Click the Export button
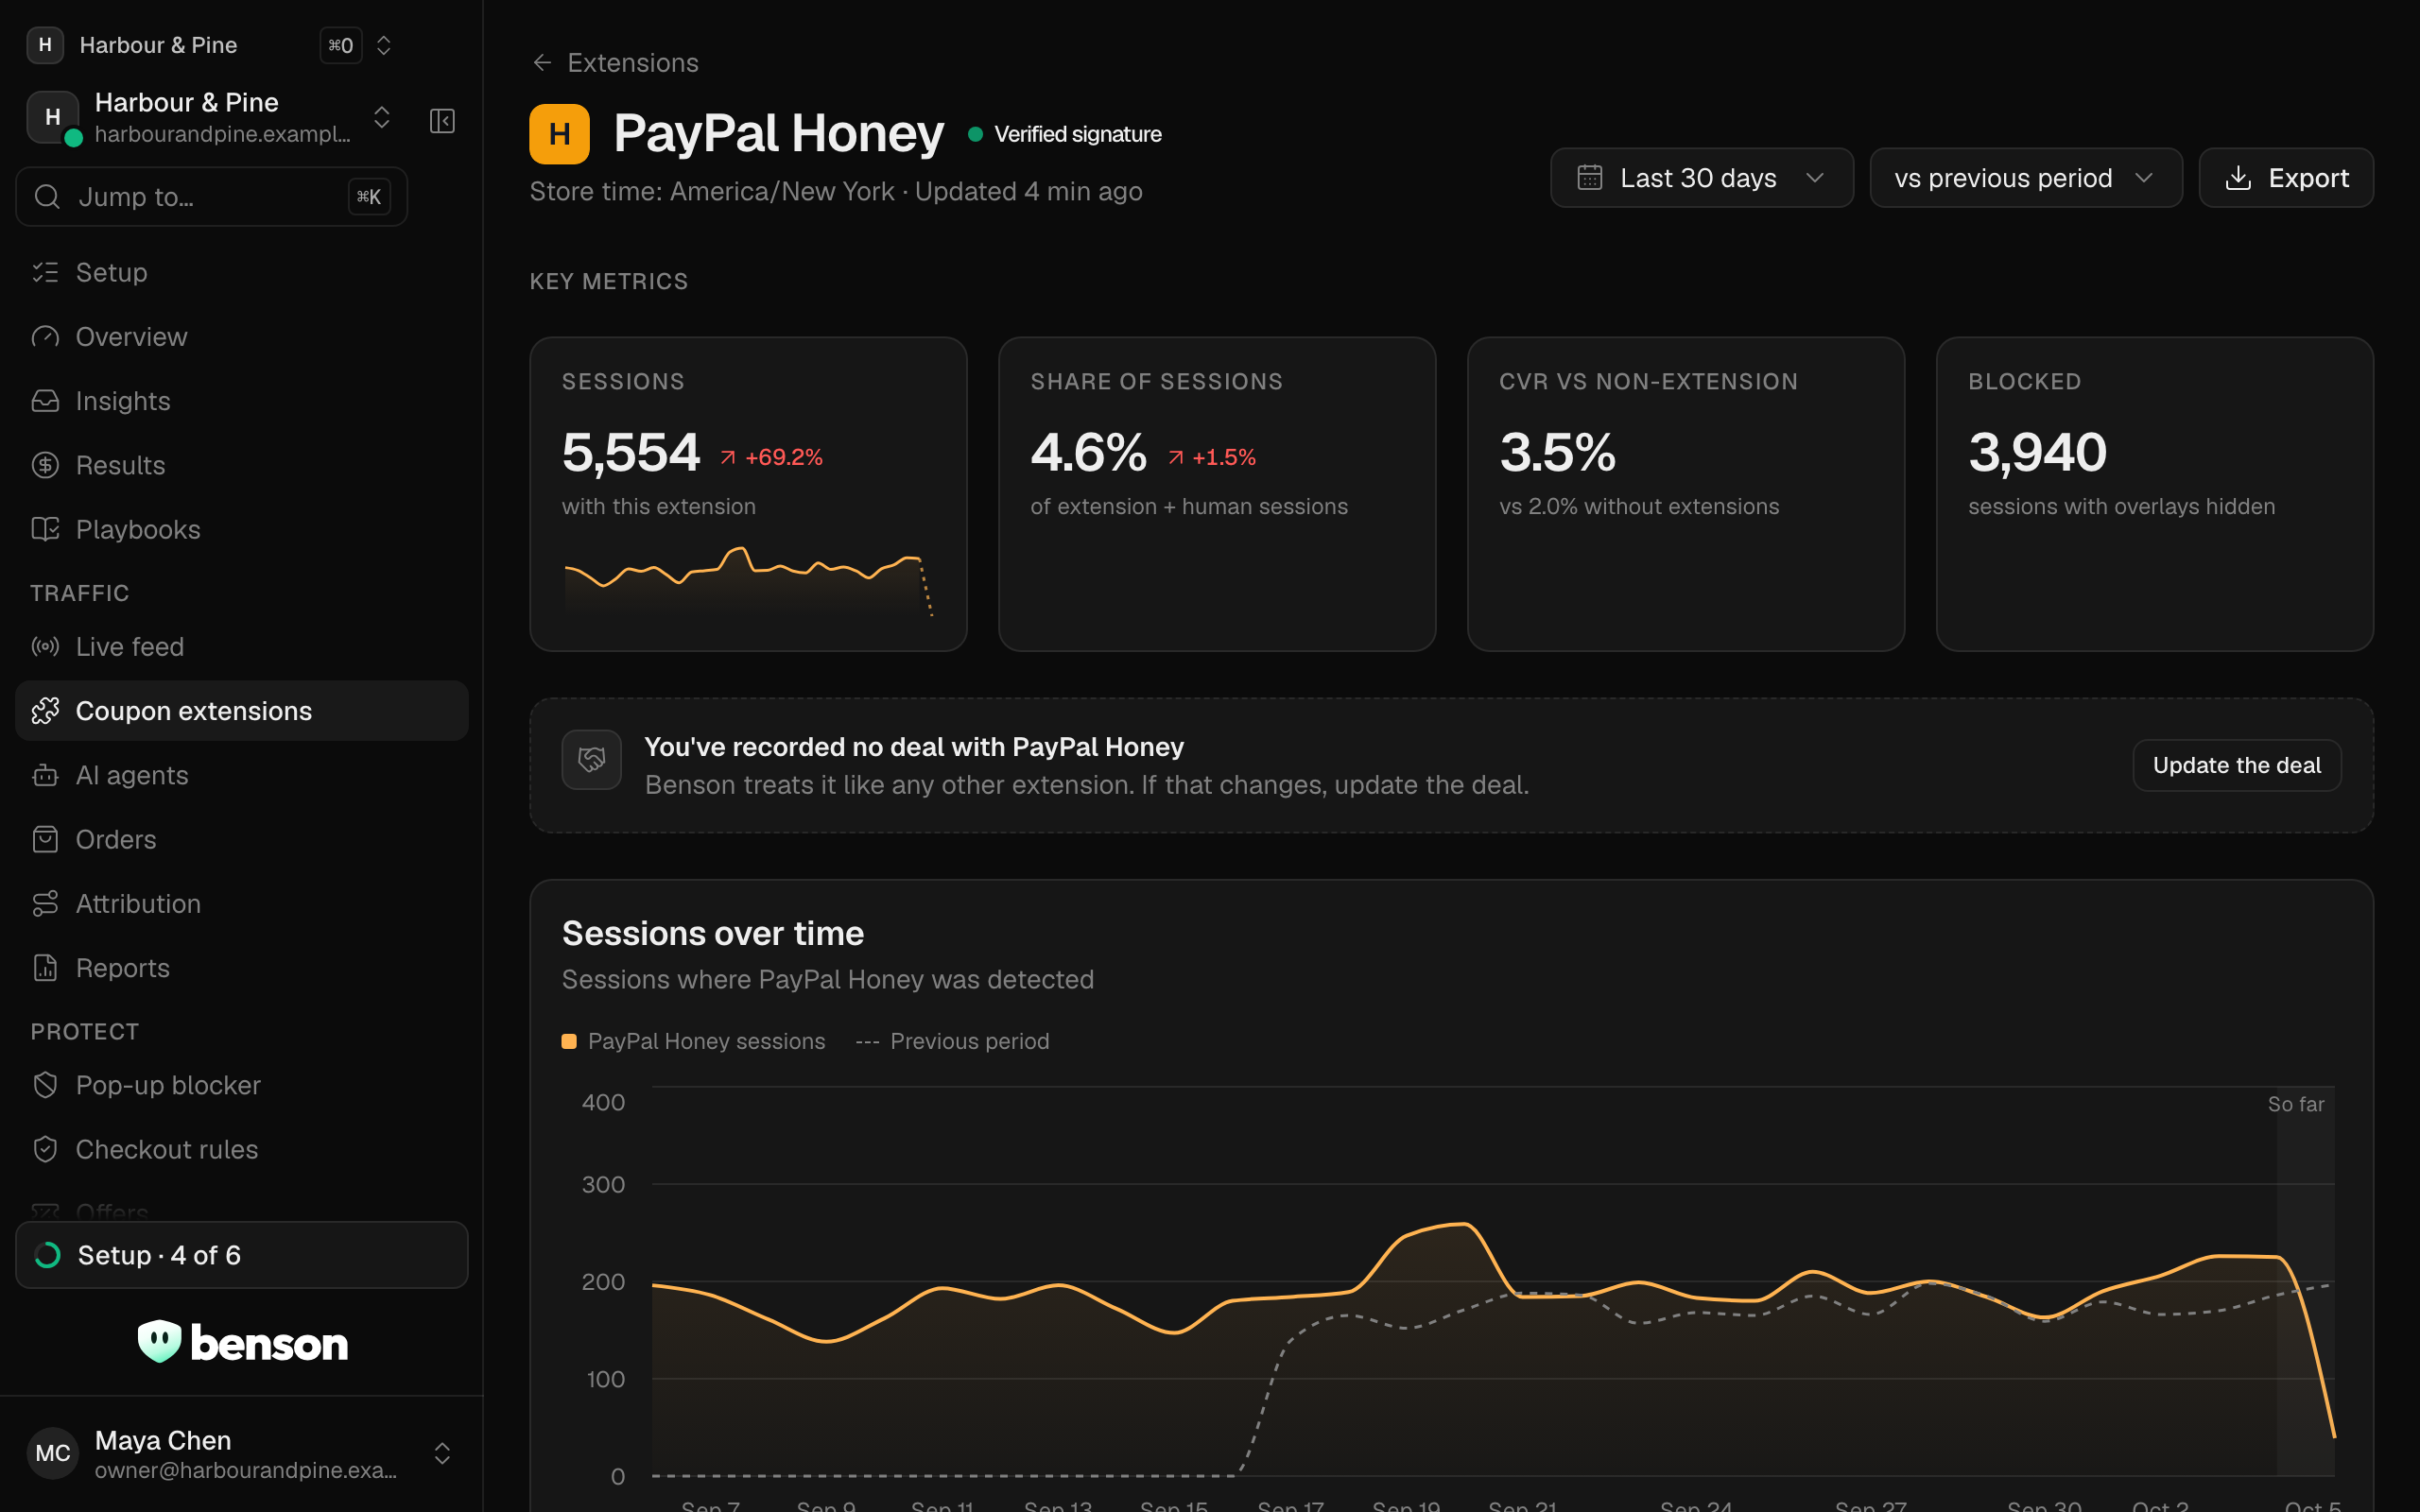The width and height of the screenshot is (2420, 1512). coord(2286,178)
